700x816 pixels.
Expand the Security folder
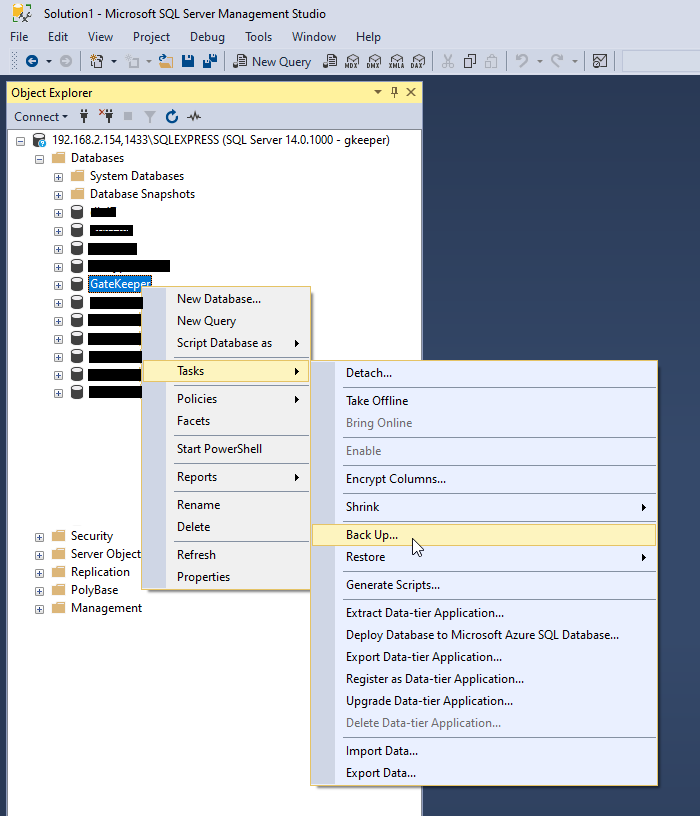point(40,537)
